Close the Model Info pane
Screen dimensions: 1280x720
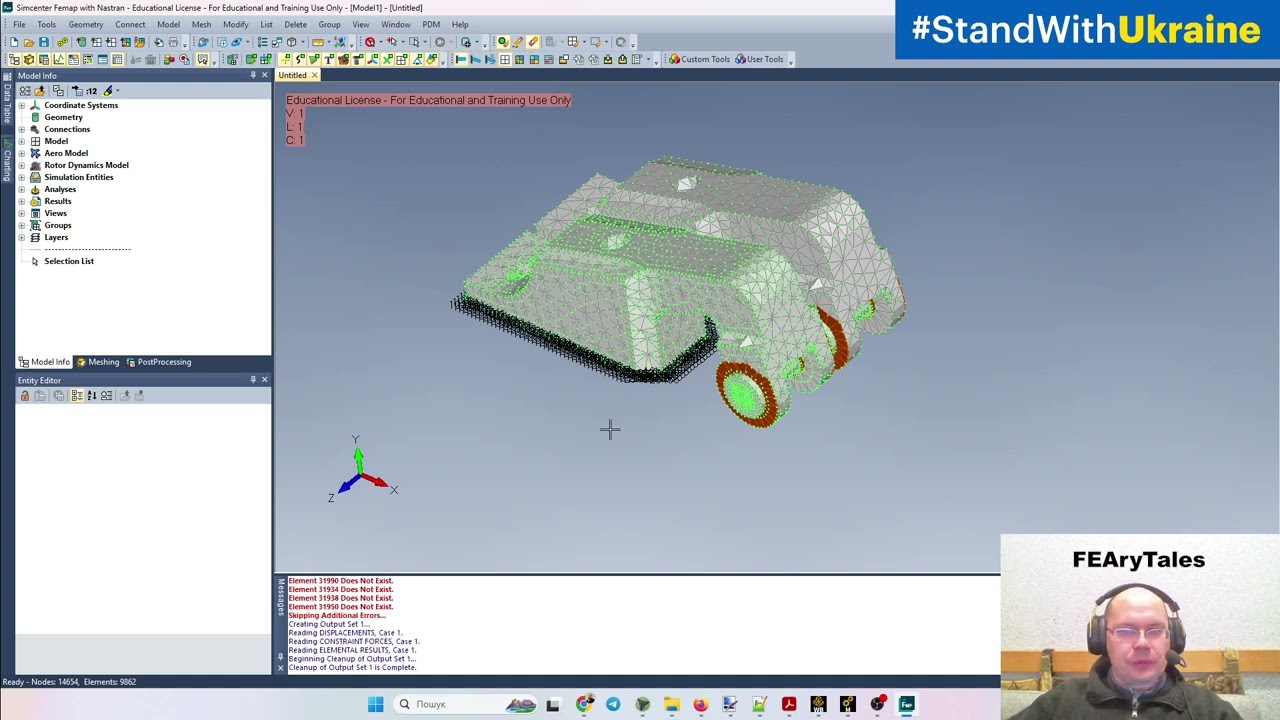(x=264, y=75)
